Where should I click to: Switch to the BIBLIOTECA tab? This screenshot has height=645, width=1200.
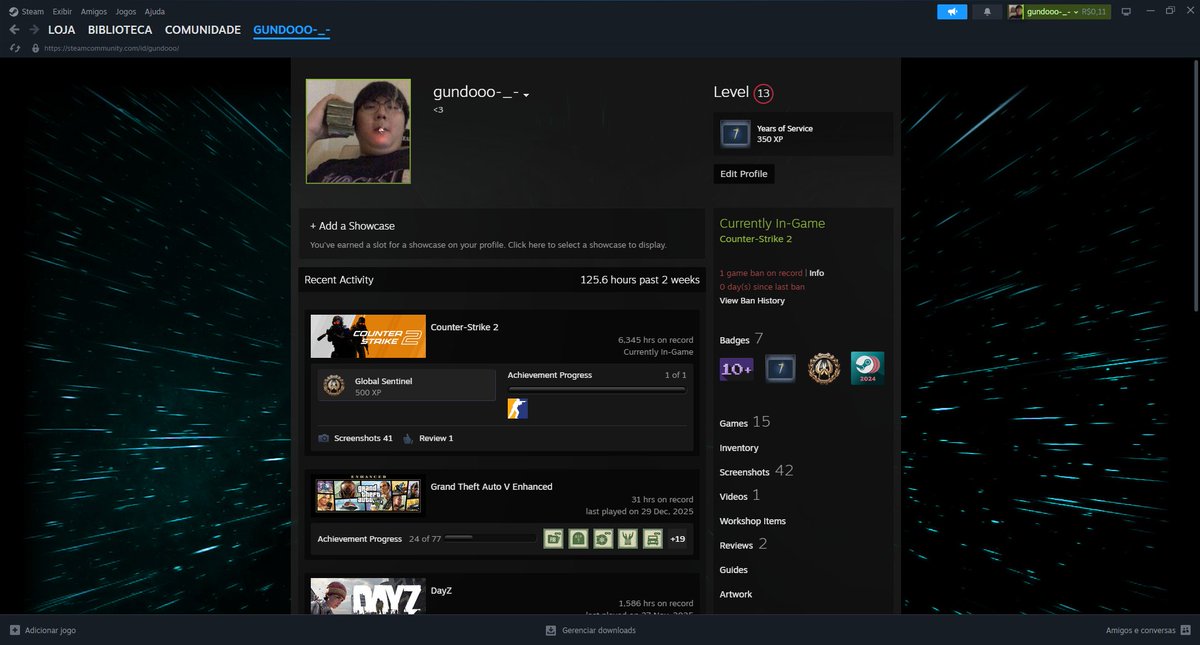click(120, 30)
